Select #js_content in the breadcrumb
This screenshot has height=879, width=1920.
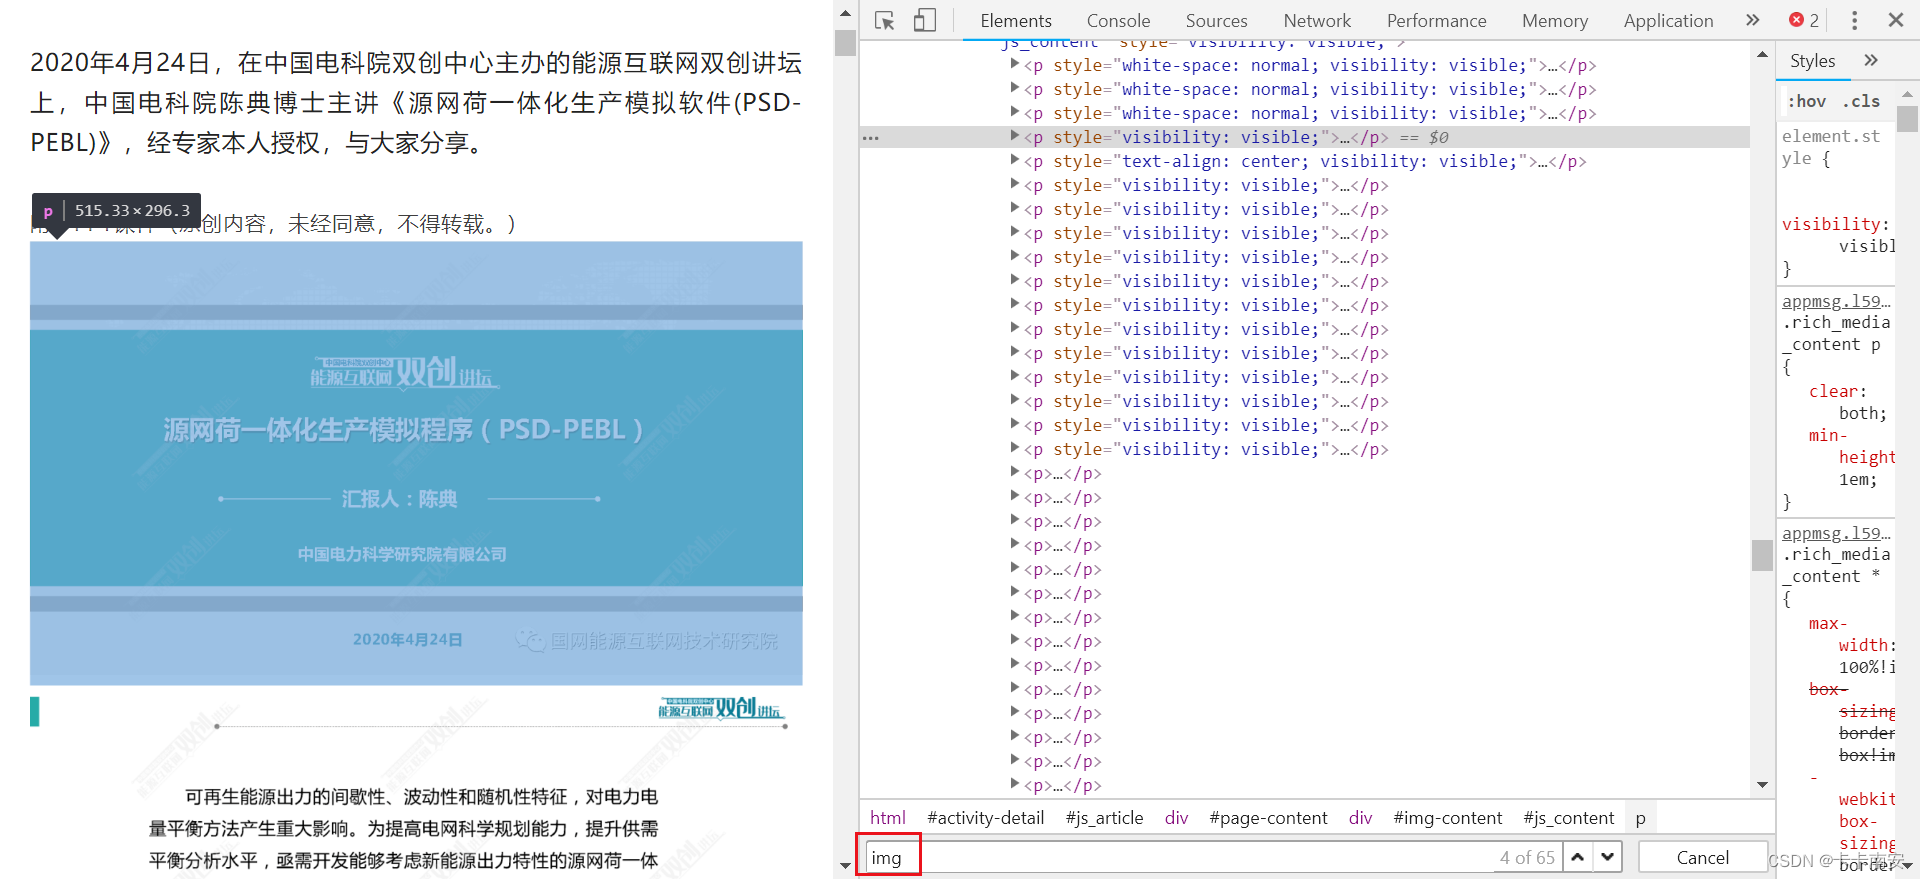click(x=1568, y=817)
